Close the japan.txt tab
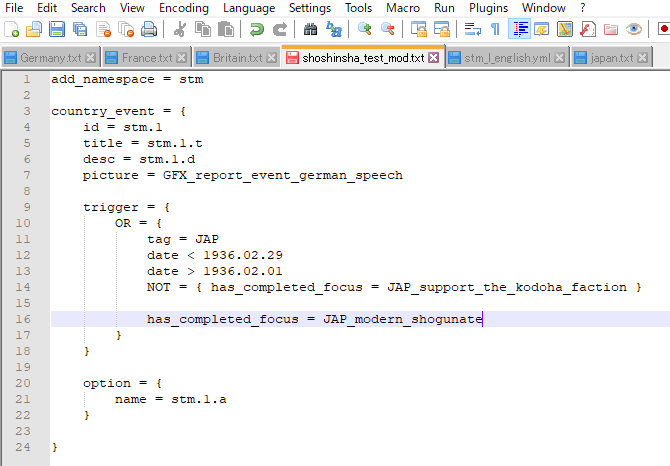This screenshot has width=670, height=466. pos(642,58)
